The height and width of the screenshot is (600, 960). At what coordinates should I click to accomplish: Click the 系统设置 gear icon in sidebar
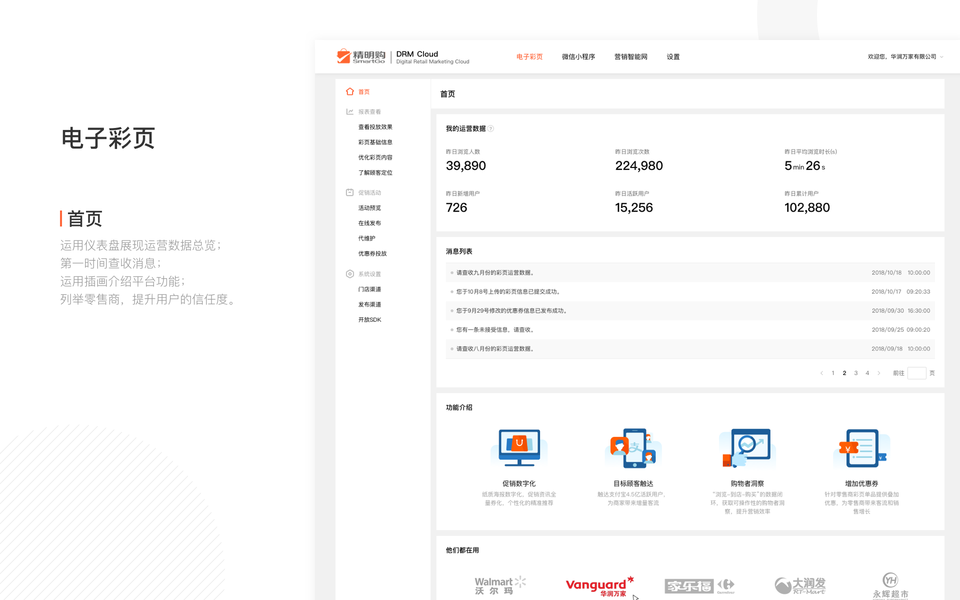pos(350,274)
